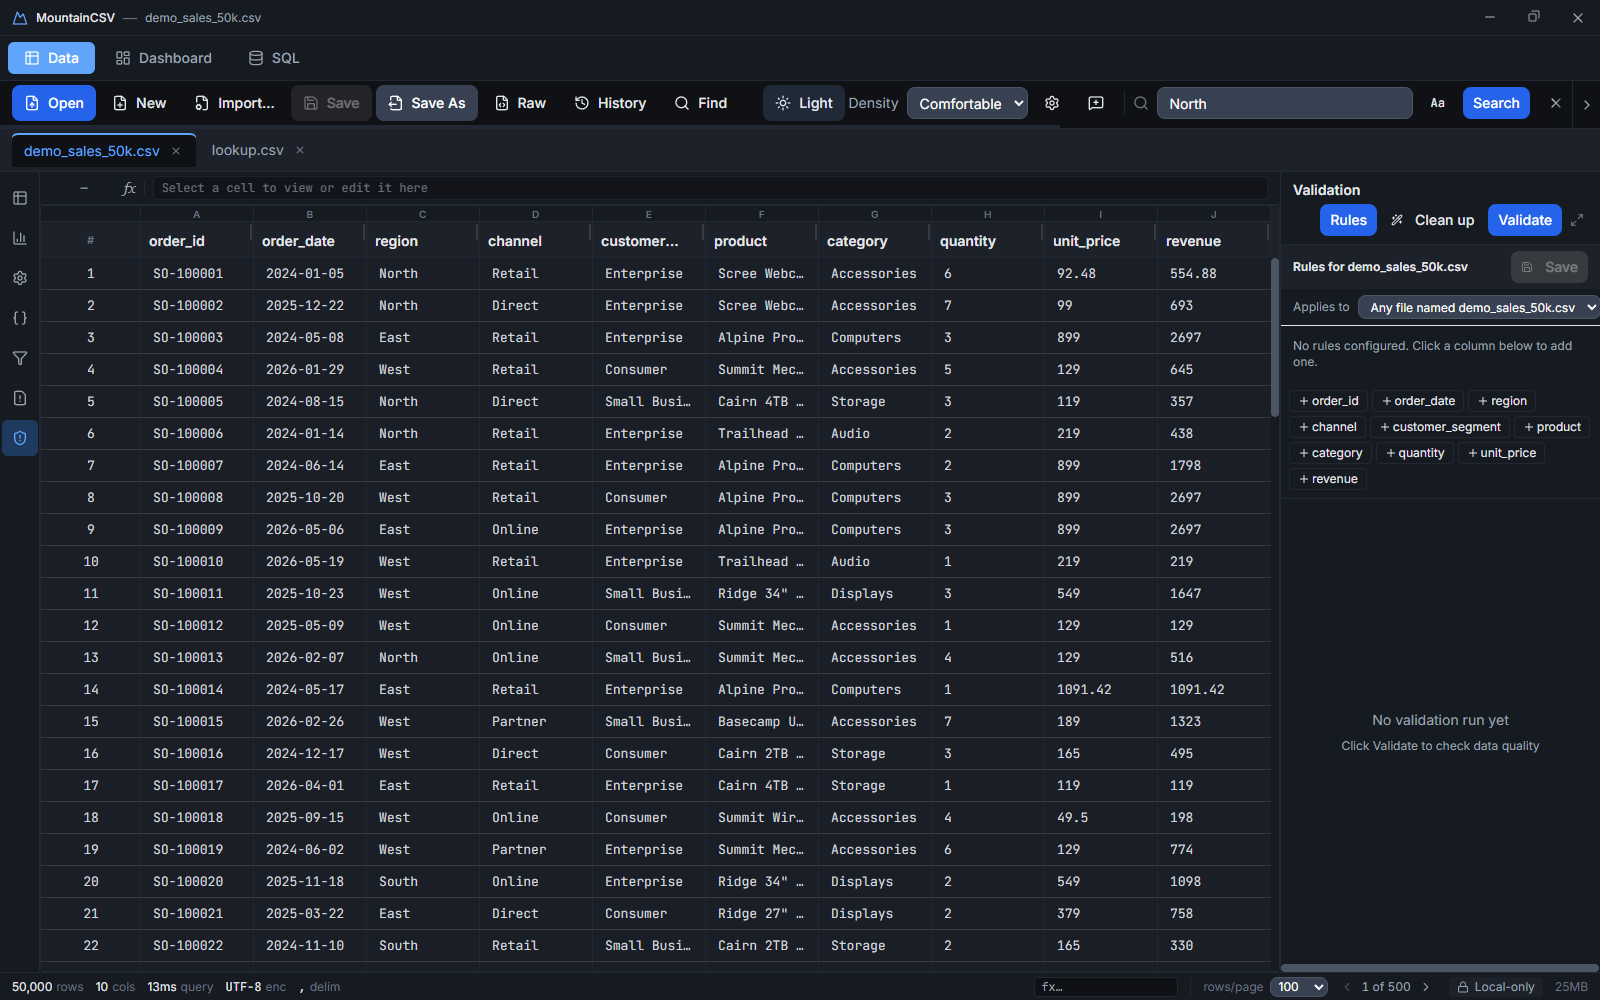Click the New file button
This screenshot has height=1000, width=1600.
click(x=139, y=103)
